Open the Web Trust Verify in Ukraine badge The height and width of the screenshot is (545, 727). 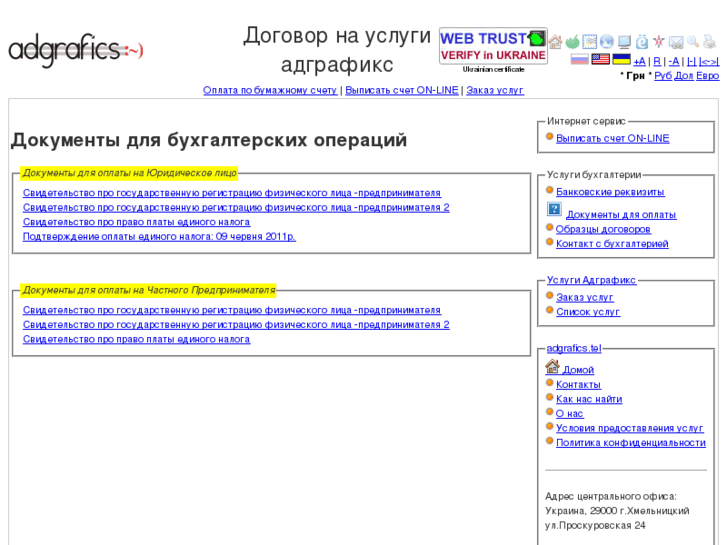tap(493, 46)
